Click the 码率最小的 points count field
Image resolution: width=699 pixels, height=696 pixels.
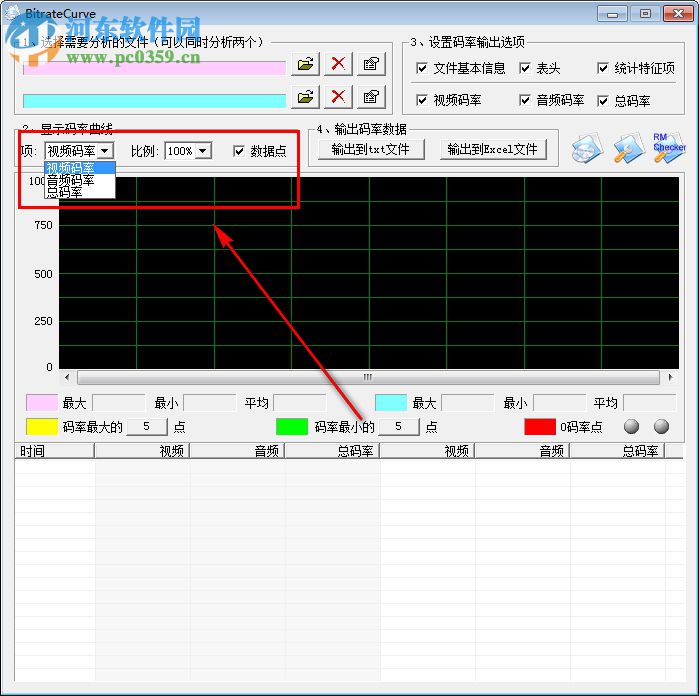point(399,427)
